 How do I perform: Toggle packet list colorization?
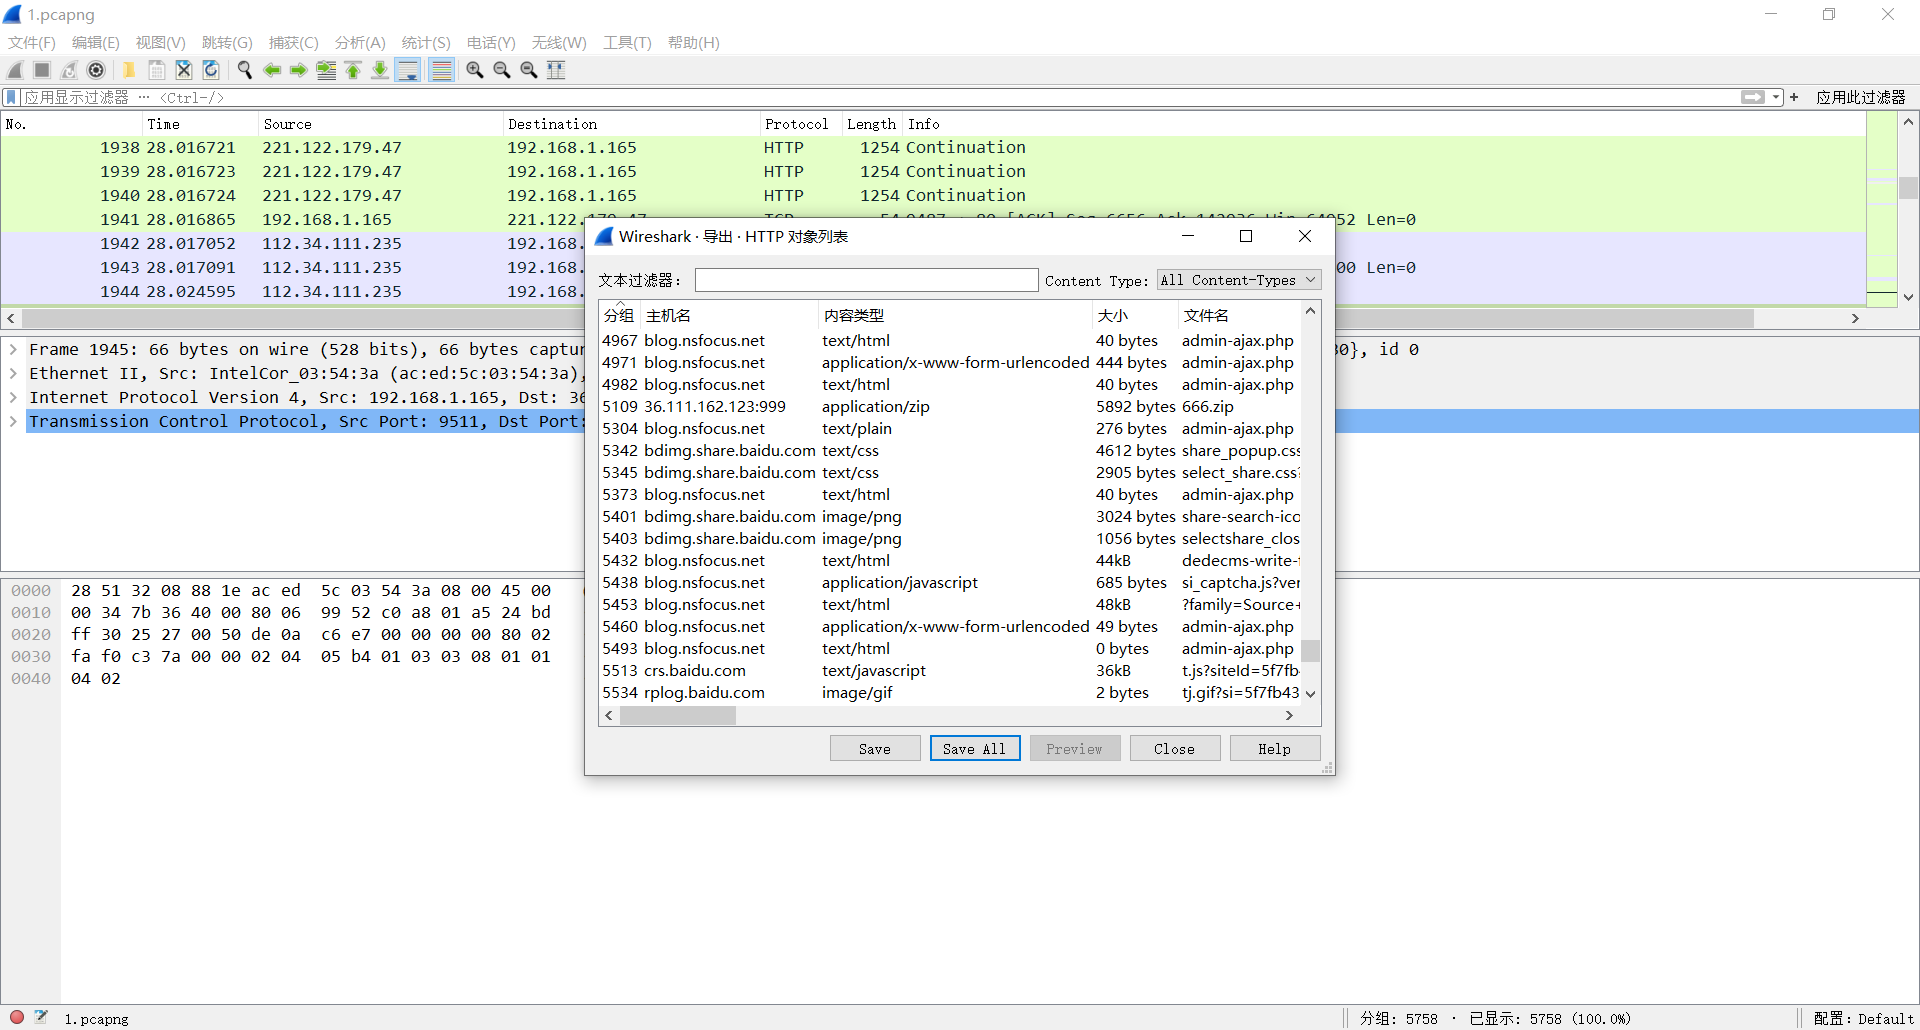tap(441, 70)
